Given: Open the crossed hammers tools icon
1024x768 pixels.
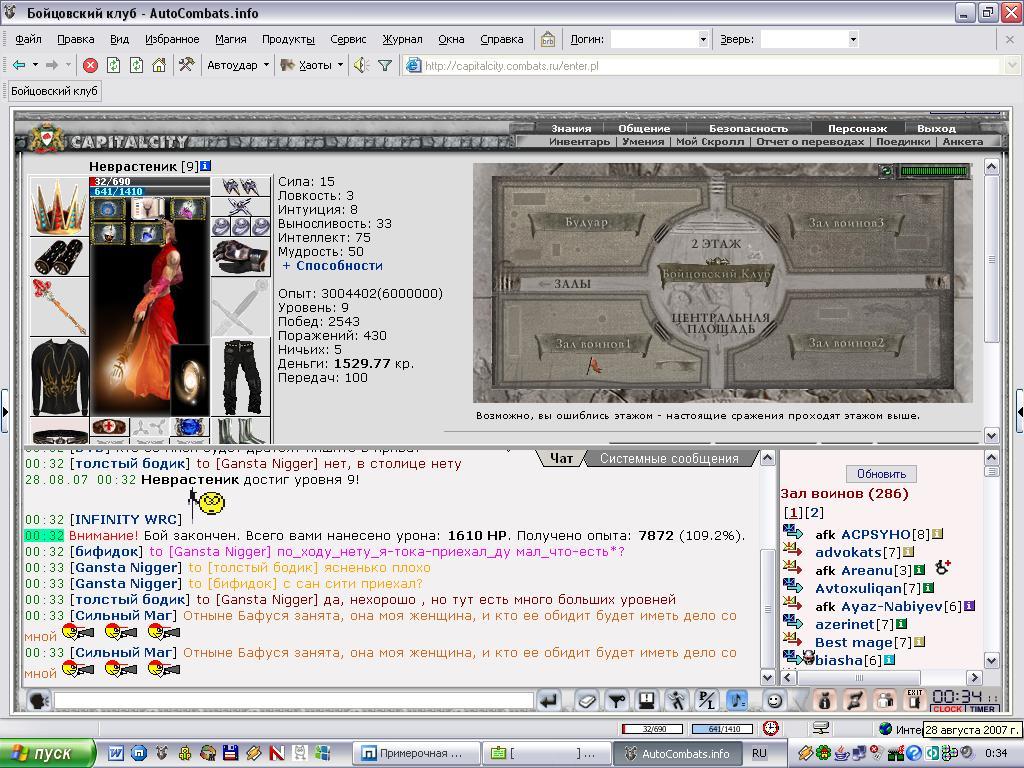Looking at the screenshot, I should pos(187,65).
